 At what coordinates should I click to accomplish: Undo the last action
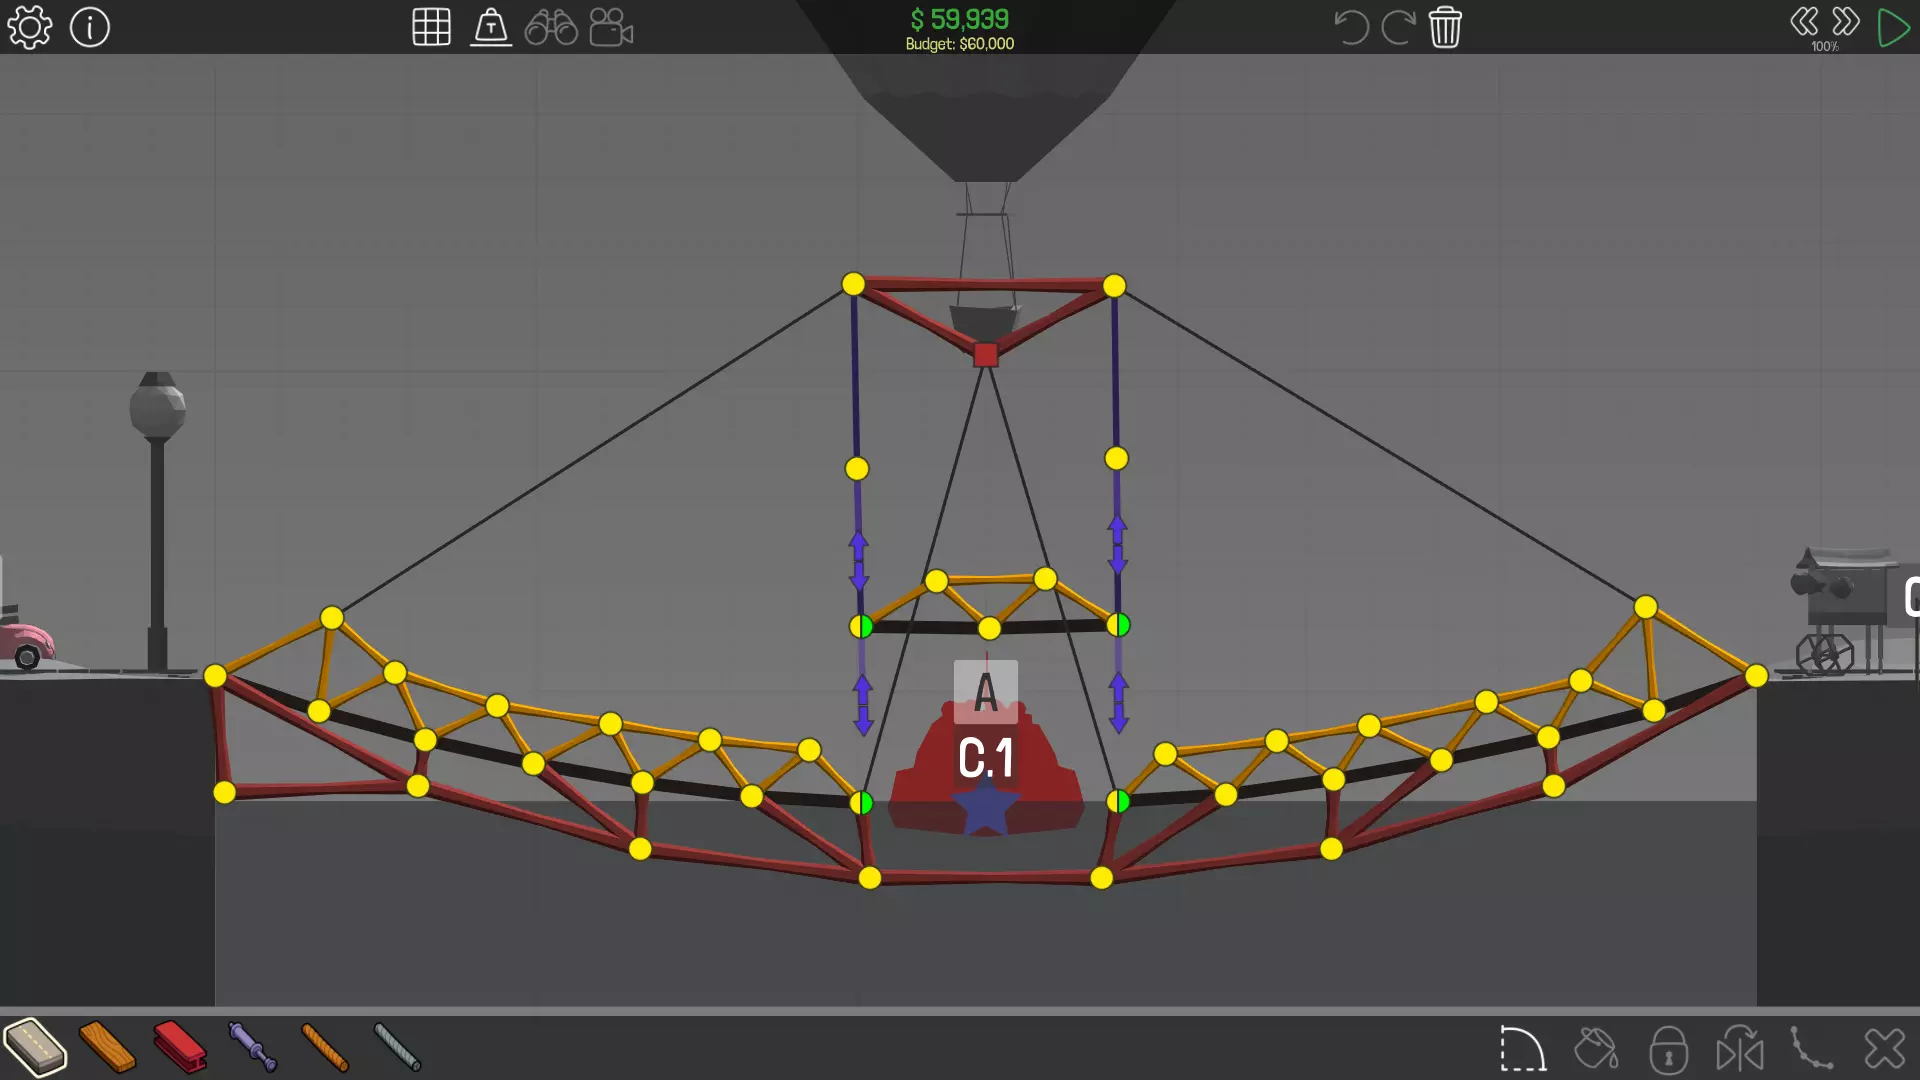pos(1351,27)
